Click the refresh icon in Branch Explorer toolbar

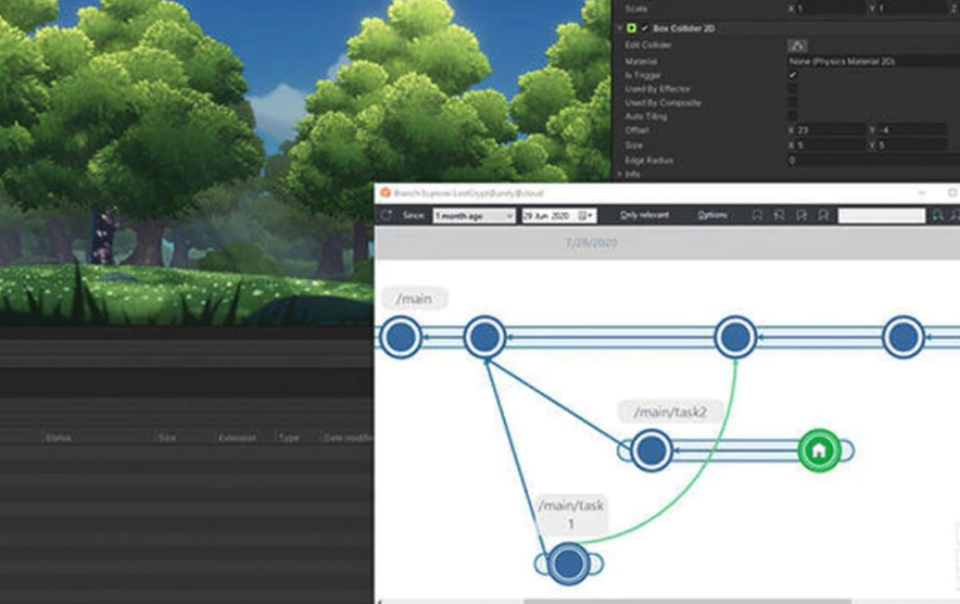[x=386, y=215]
